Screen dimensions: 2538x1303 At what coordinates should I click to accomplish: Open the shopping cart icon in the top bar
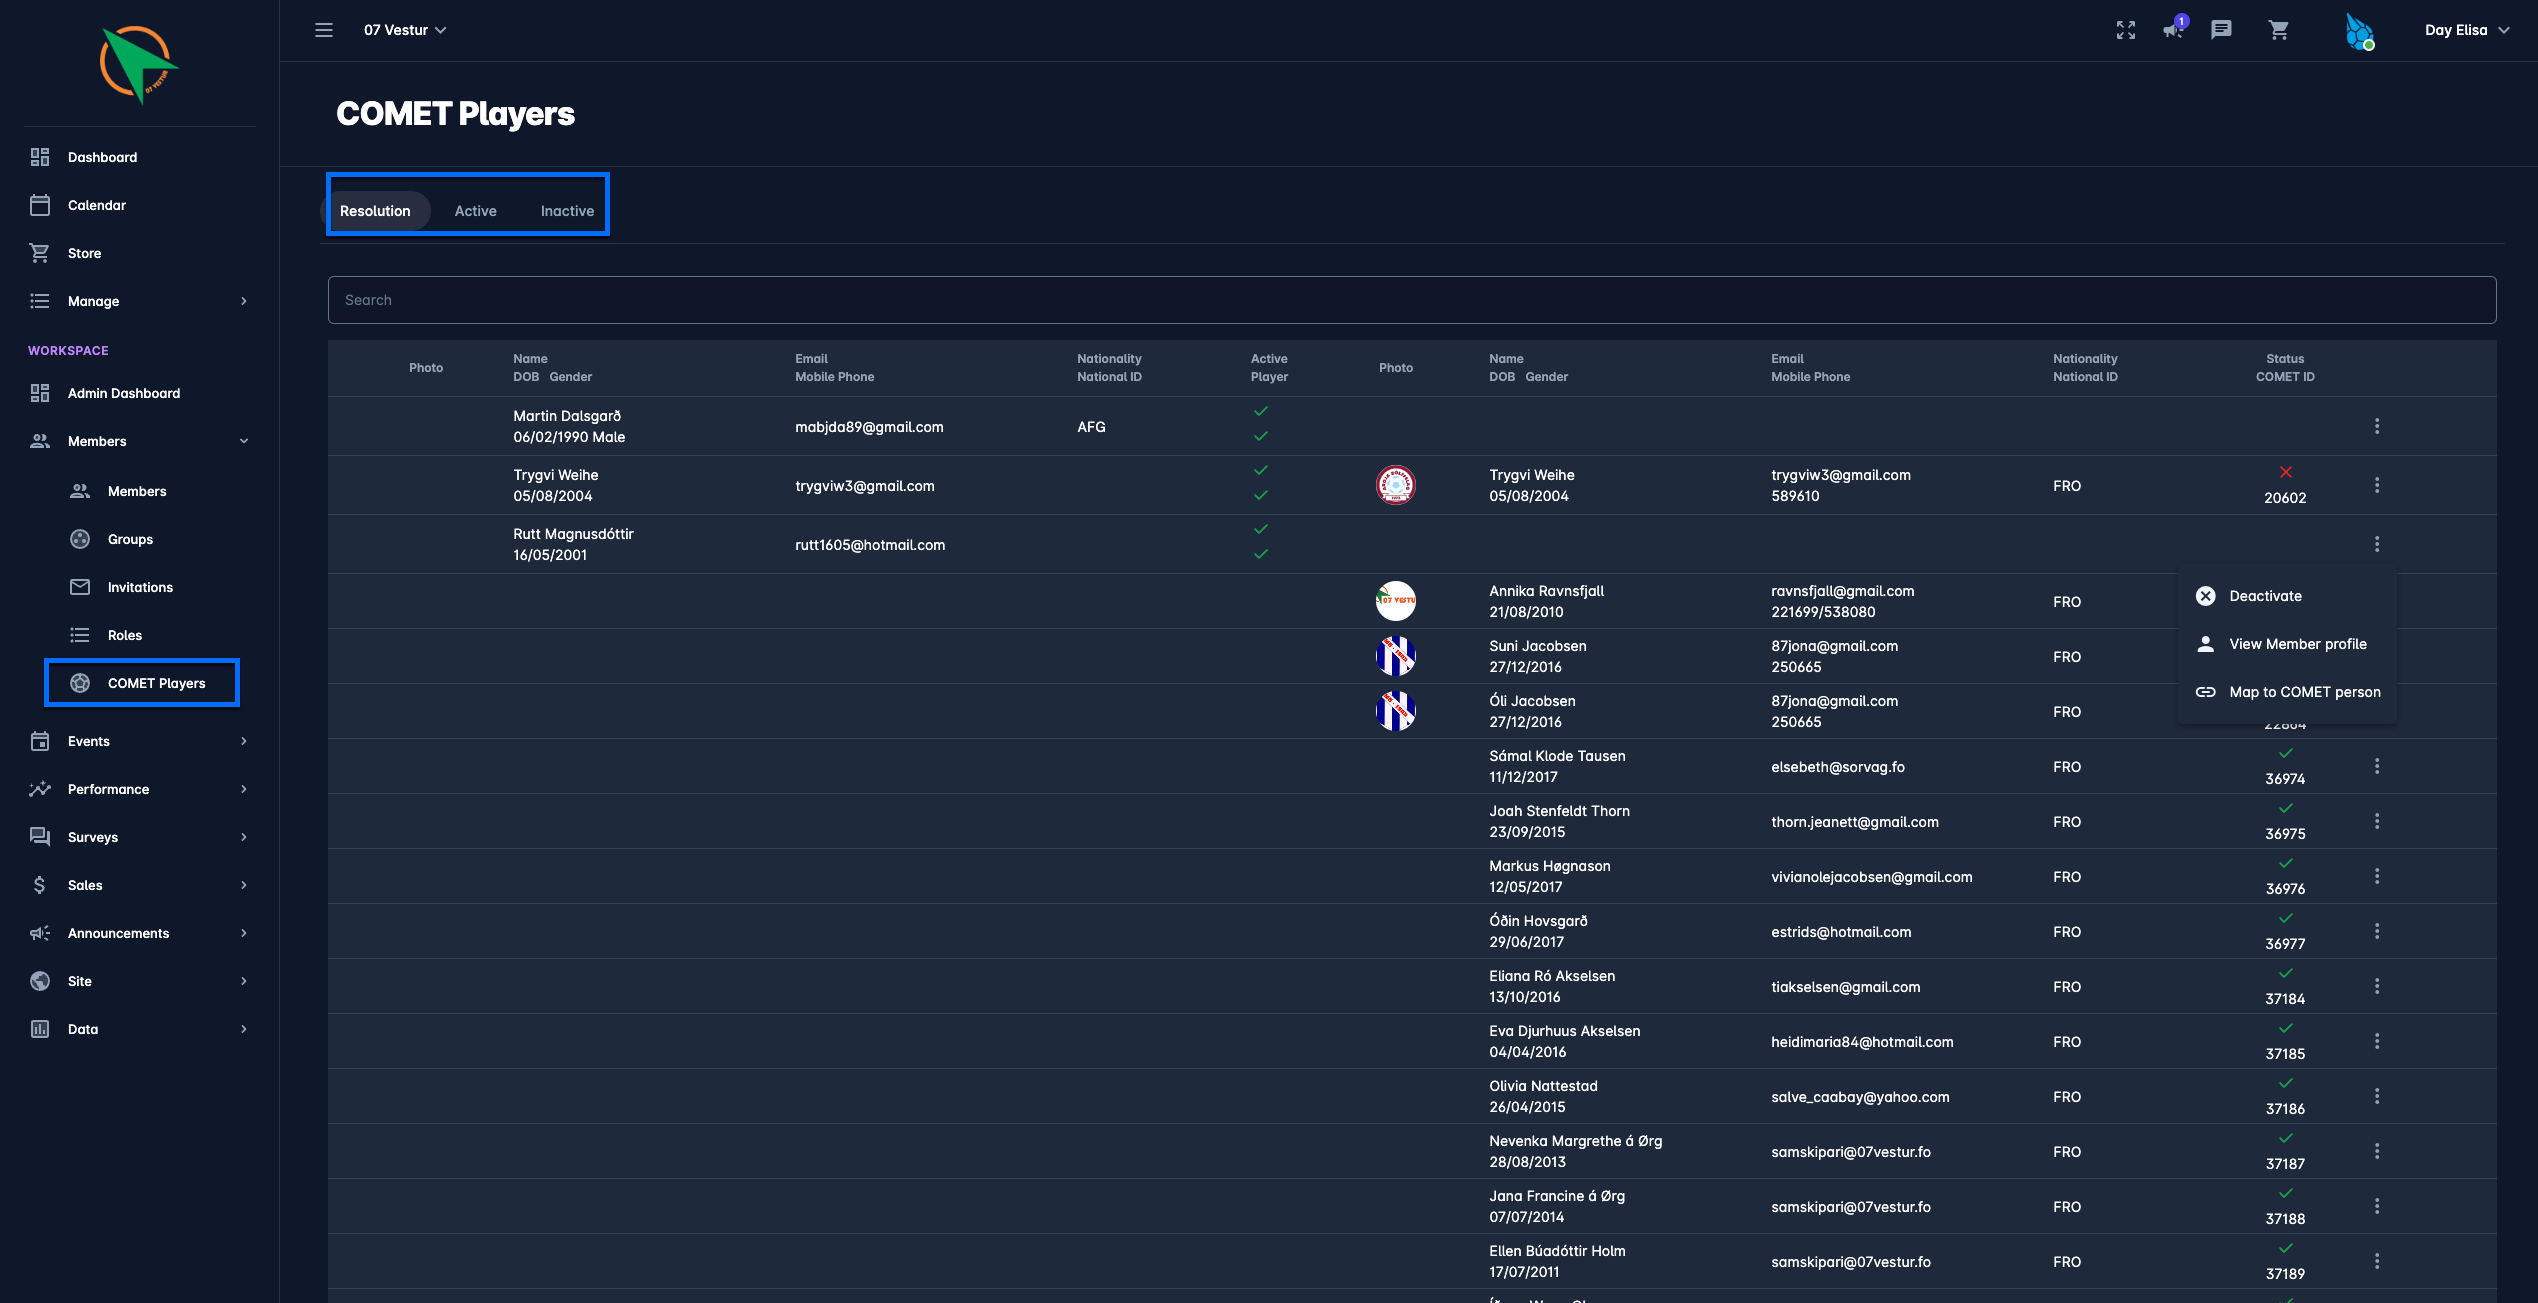[x=2279, y=30]
